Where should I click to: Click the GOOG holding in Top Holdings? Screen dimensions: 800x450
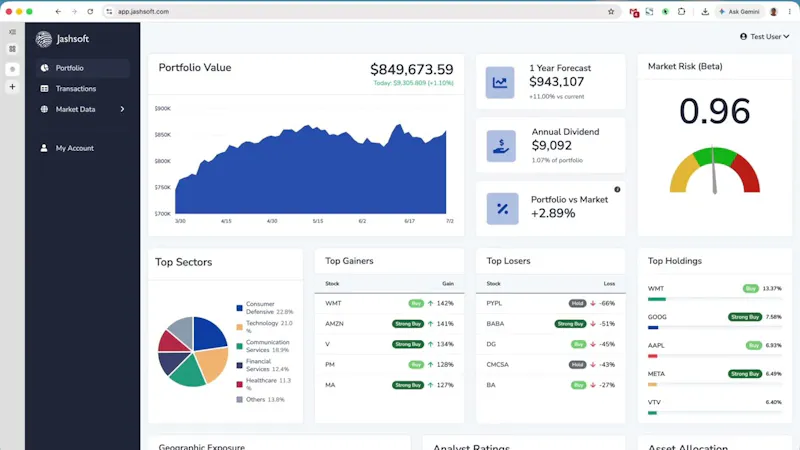pos(657,317)
